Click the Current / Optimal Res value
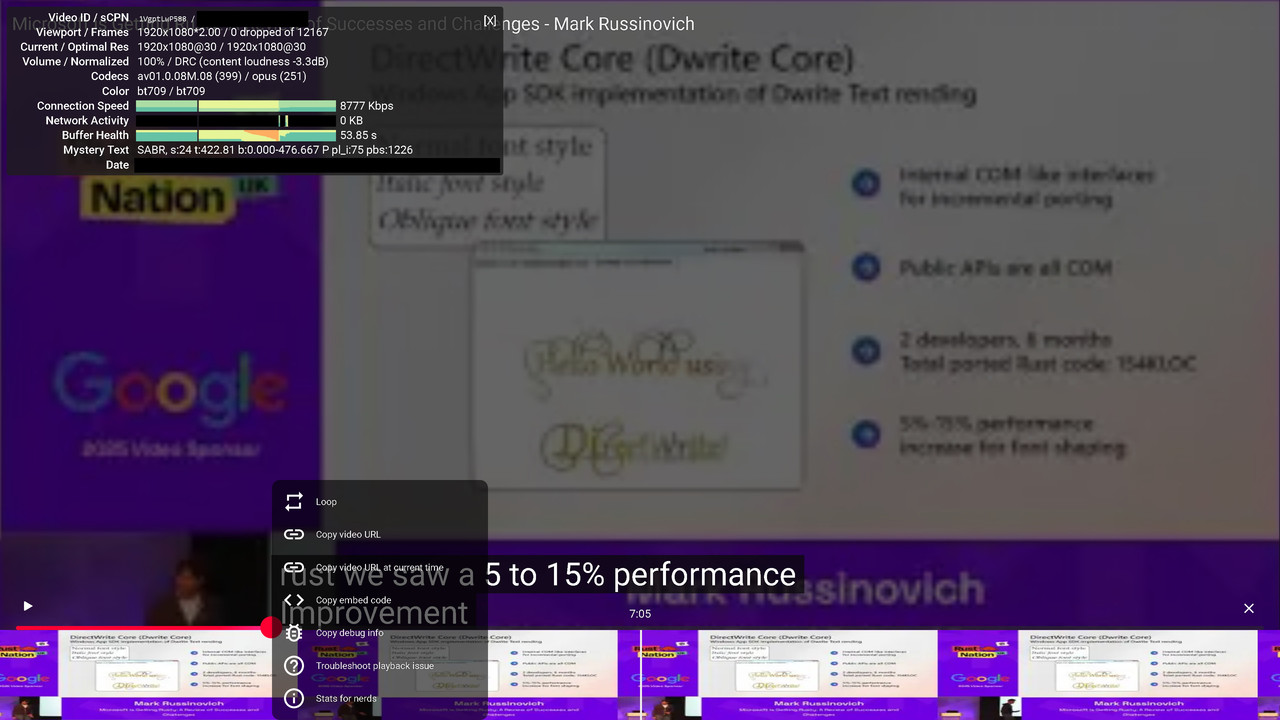This screenshot has height=720, width=1280. 222,47
